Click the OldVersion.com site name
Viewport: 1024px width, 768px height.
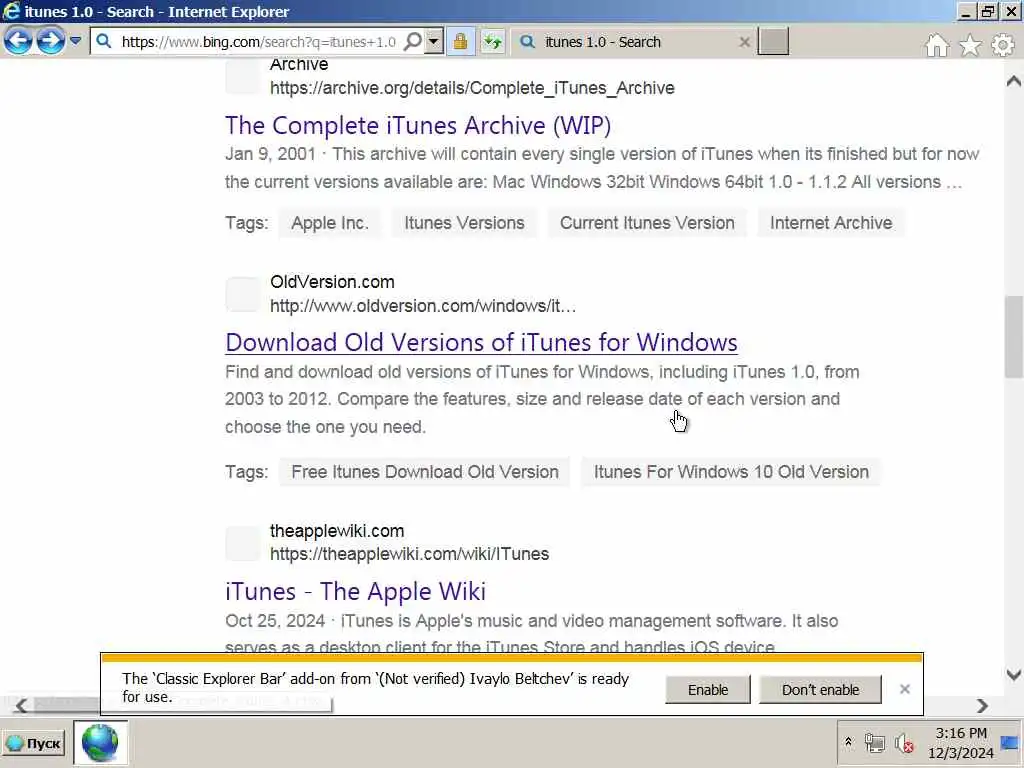[332, 282]
